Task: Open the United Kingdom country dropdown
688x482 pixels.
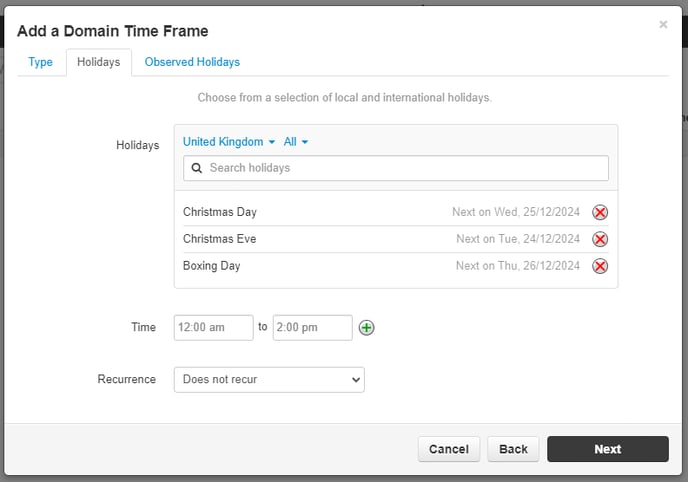Action: 229,142
